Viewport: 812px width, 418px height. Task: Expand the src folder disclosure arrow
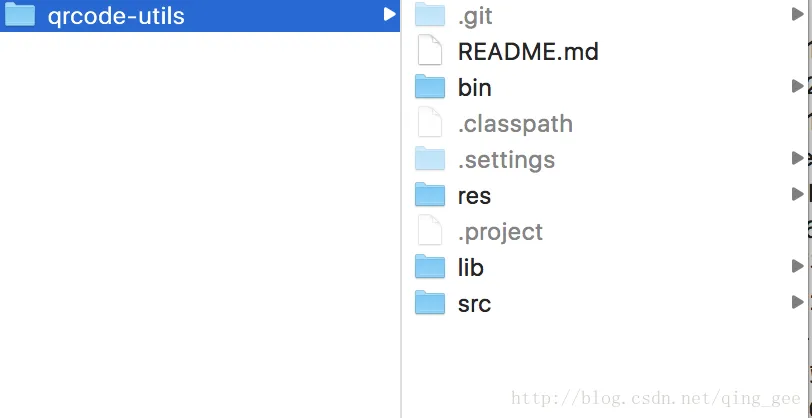pyautogui.click(x=797, y=303)
